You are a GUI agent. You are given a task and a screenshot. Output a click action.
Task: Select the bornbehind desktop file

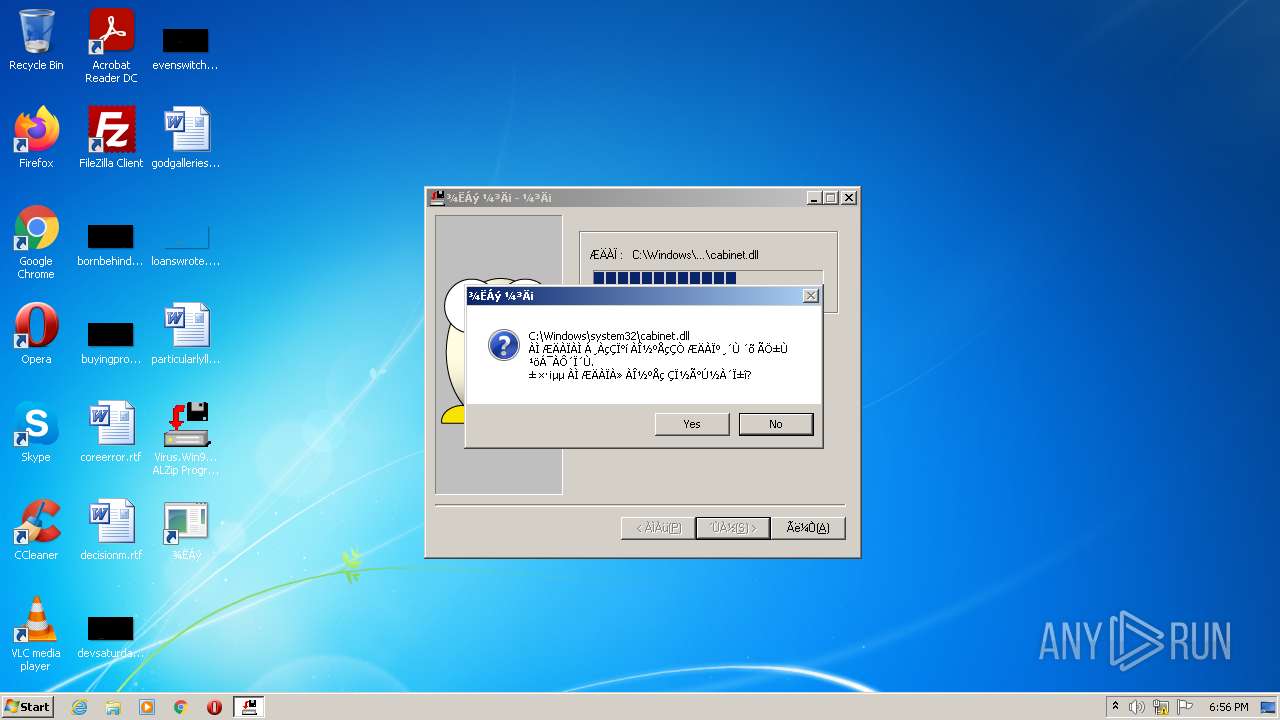[x=110, y=246]
